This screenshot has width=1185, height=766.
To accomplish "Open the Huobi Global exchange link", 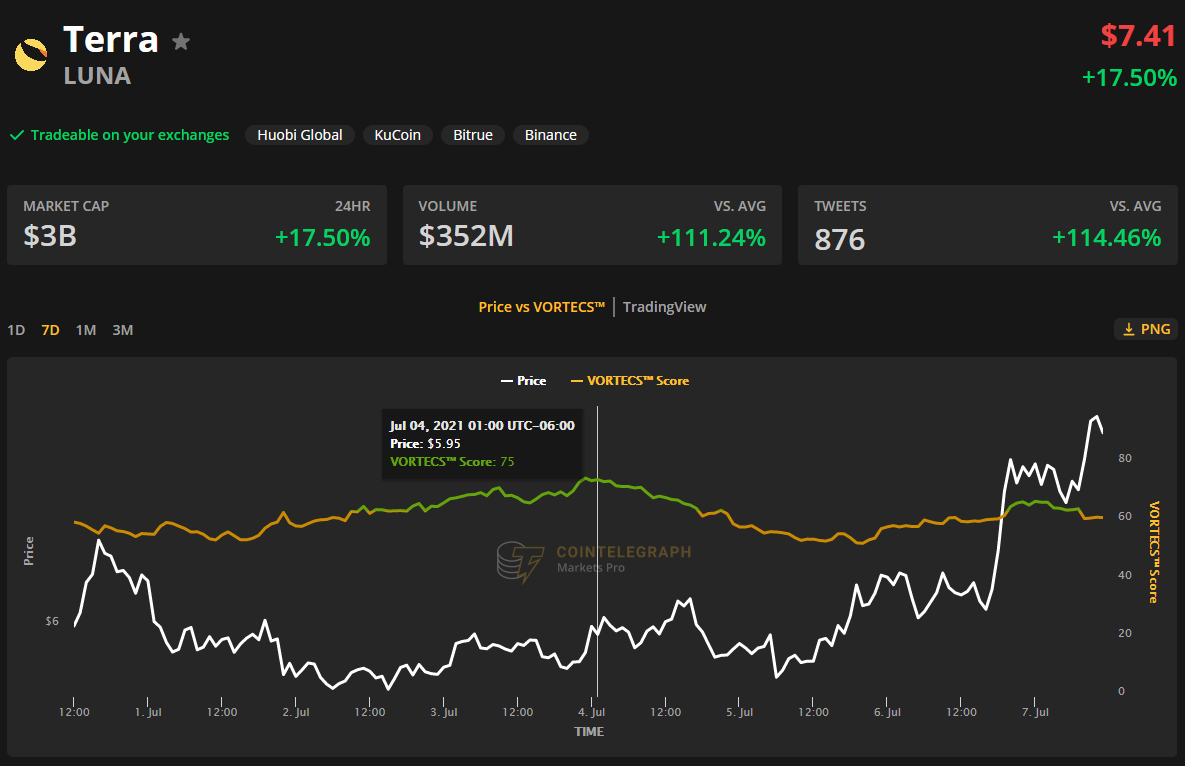I will click(x=299, y=135).
